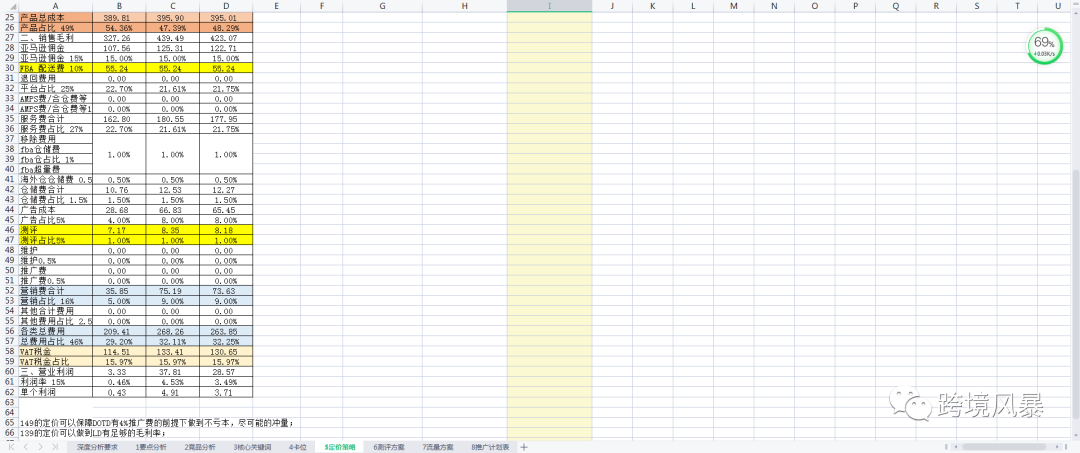The width and height of the screenshot is (1080, 453).
Task: Select cell with value 423.07
Action: (227, 38)
